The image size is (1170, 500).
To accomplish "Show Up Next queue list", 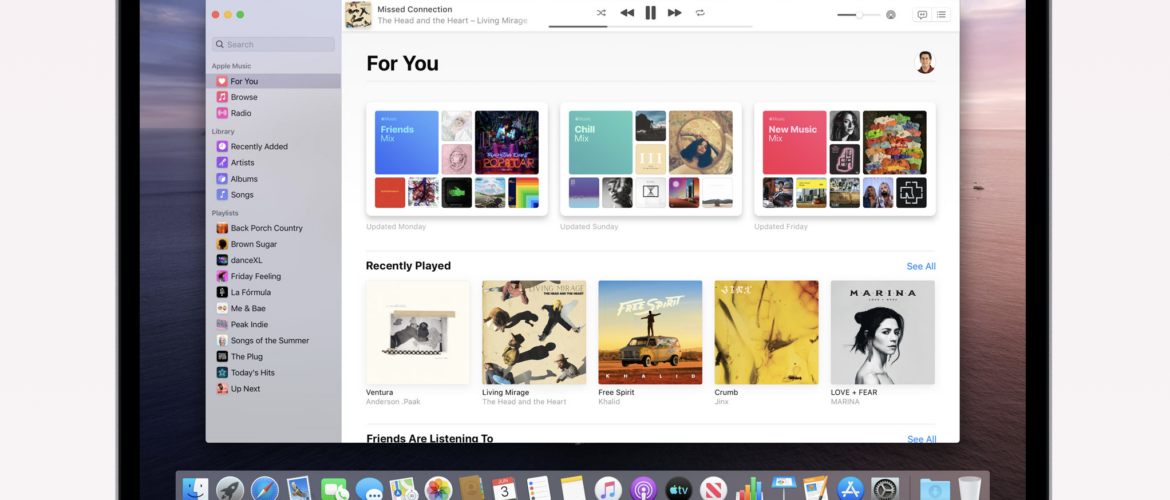I will 941,15.
